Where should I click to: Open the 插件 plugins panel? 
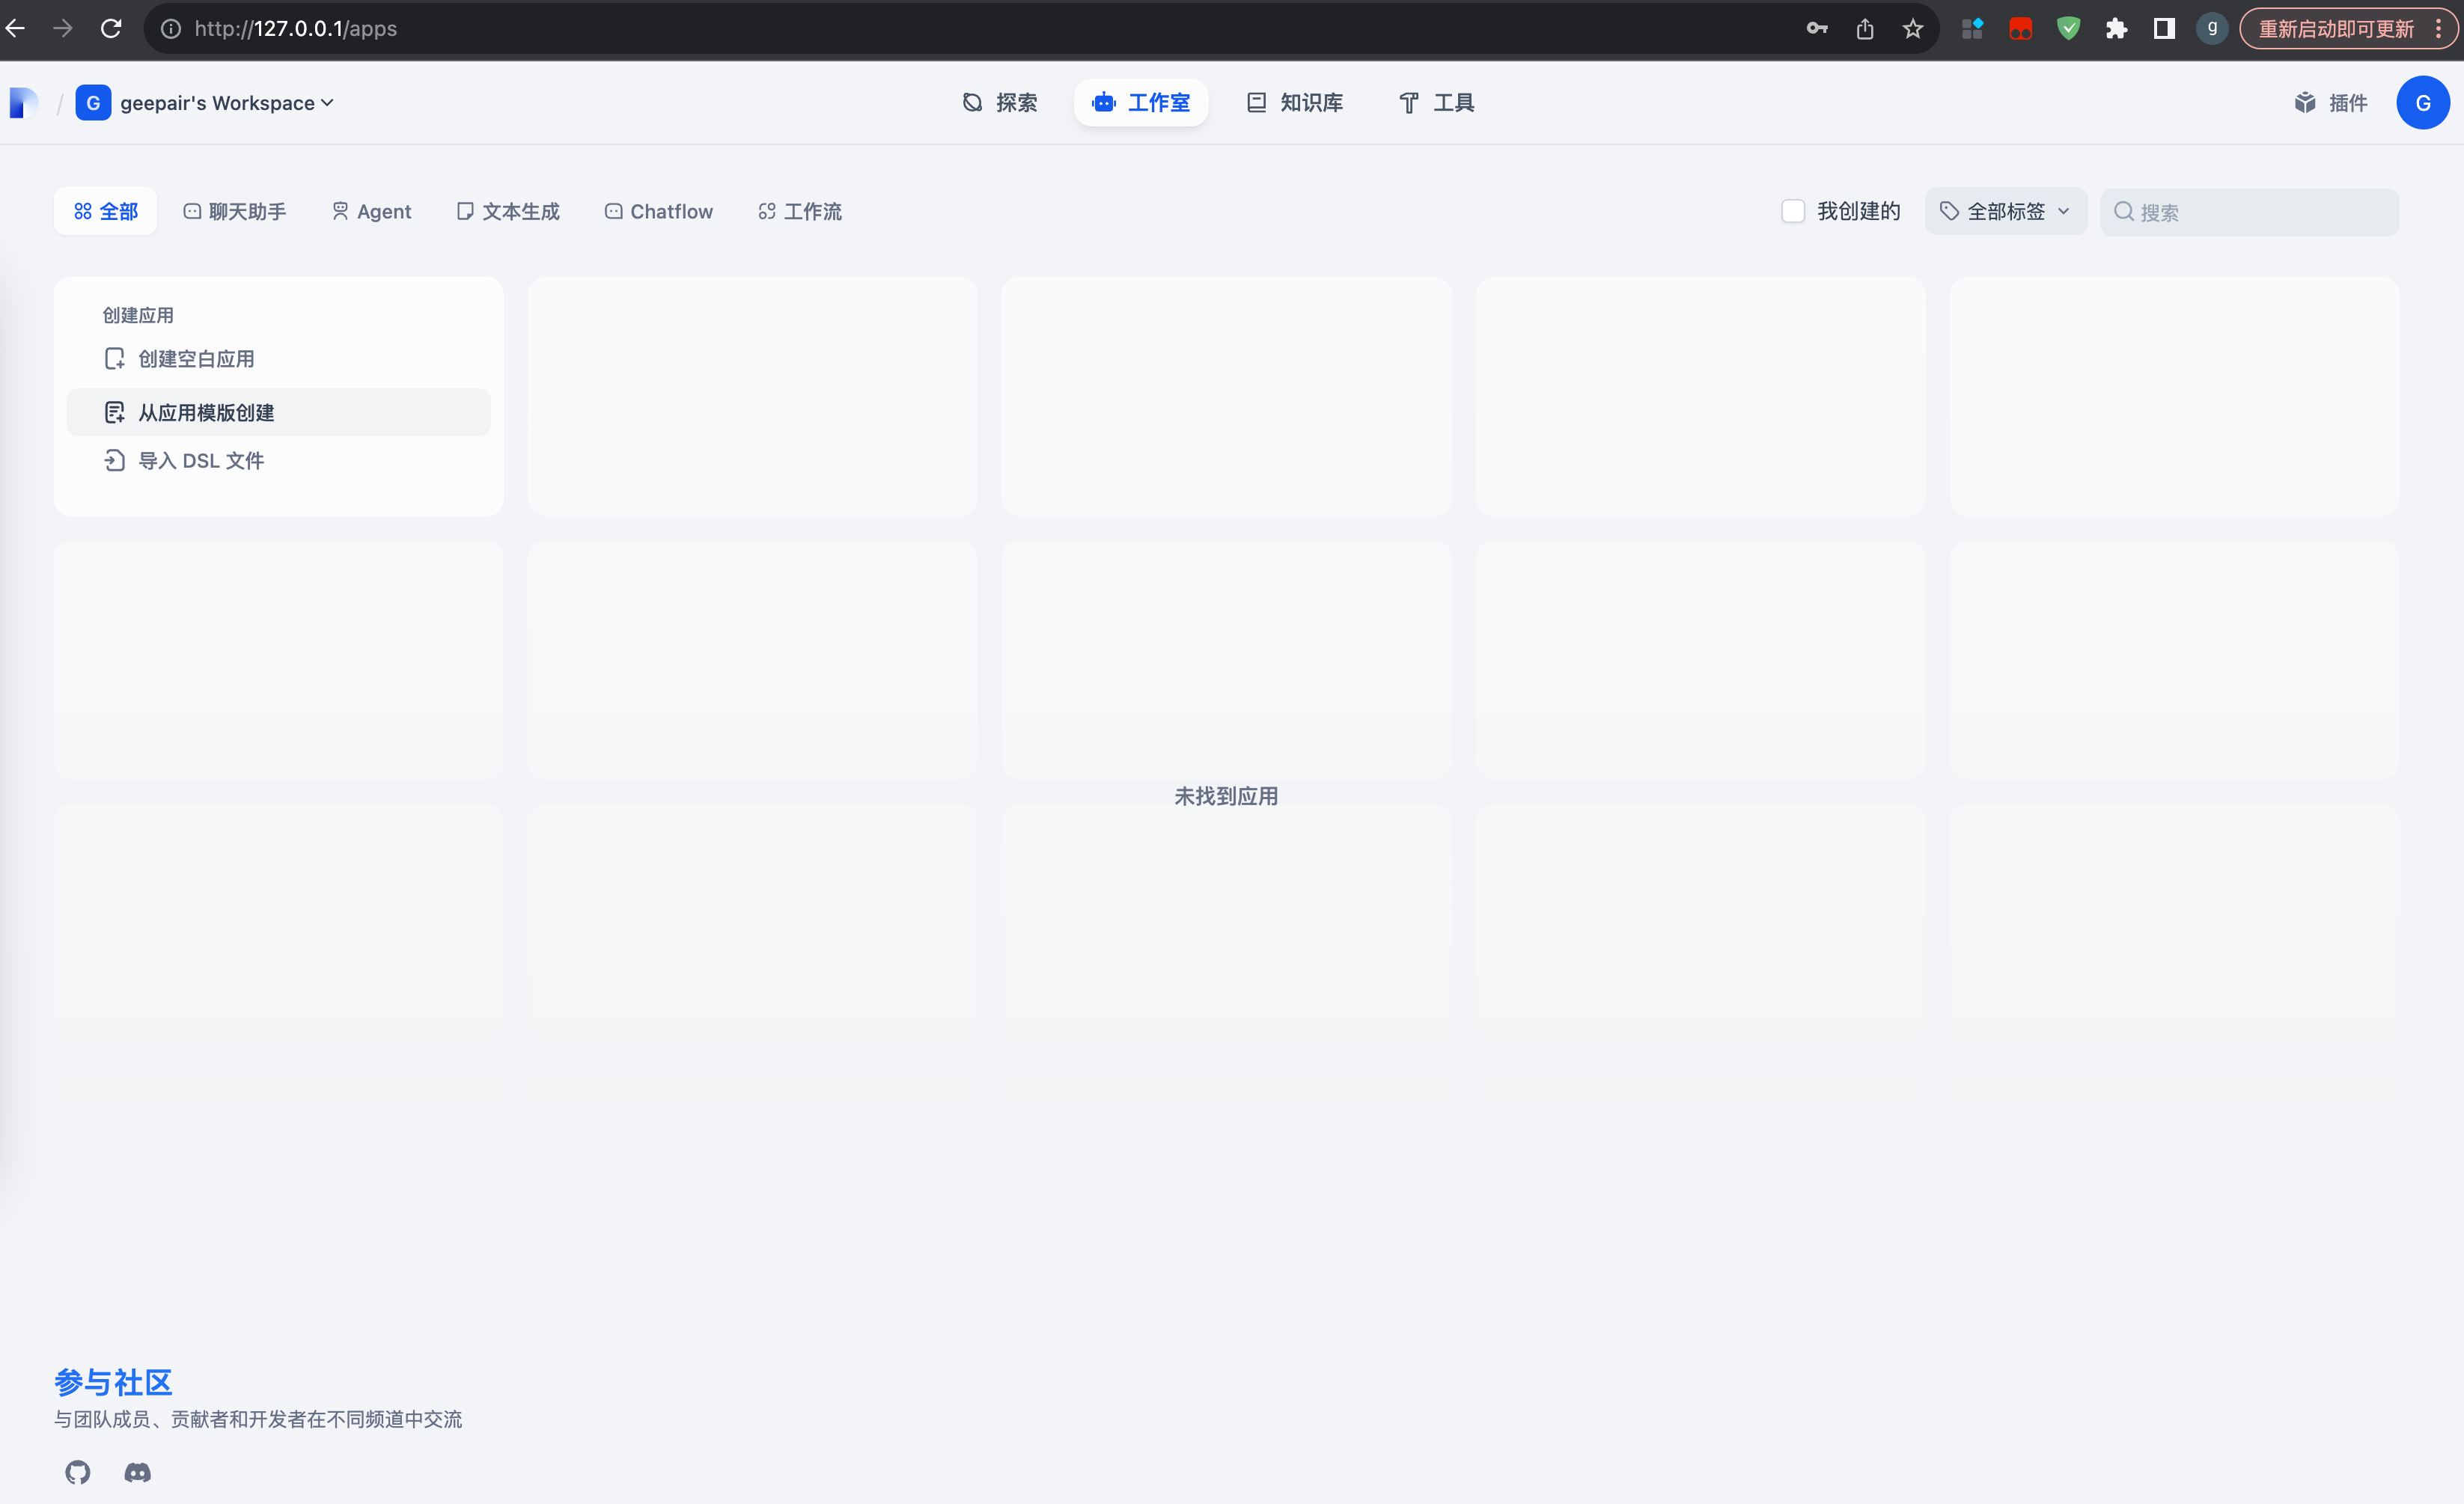tap(2331, 102)
